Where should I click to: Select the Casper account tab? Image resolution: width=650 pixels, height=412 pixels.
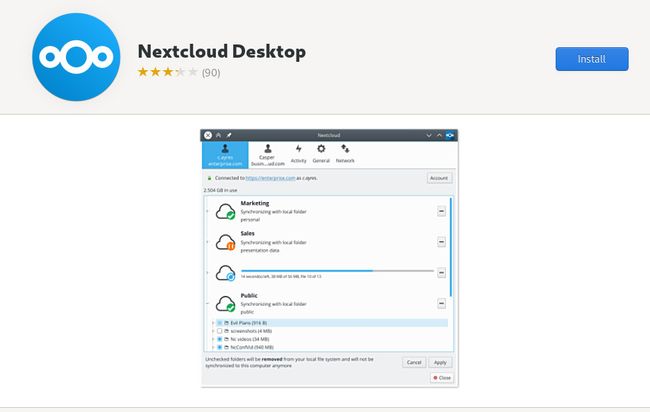[x=267, y=155]
